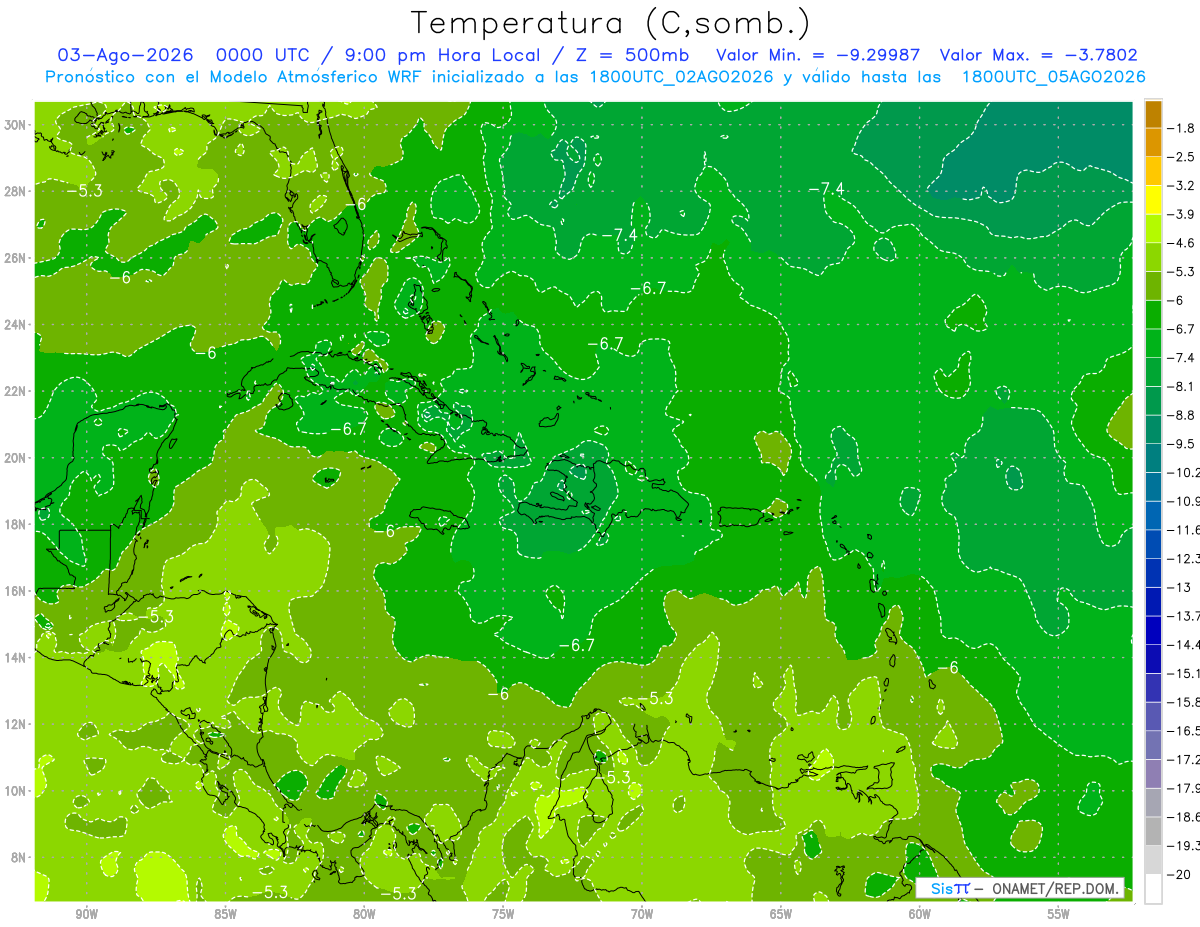Click the colorbar label "-17.2"

tap(1183, 759)
